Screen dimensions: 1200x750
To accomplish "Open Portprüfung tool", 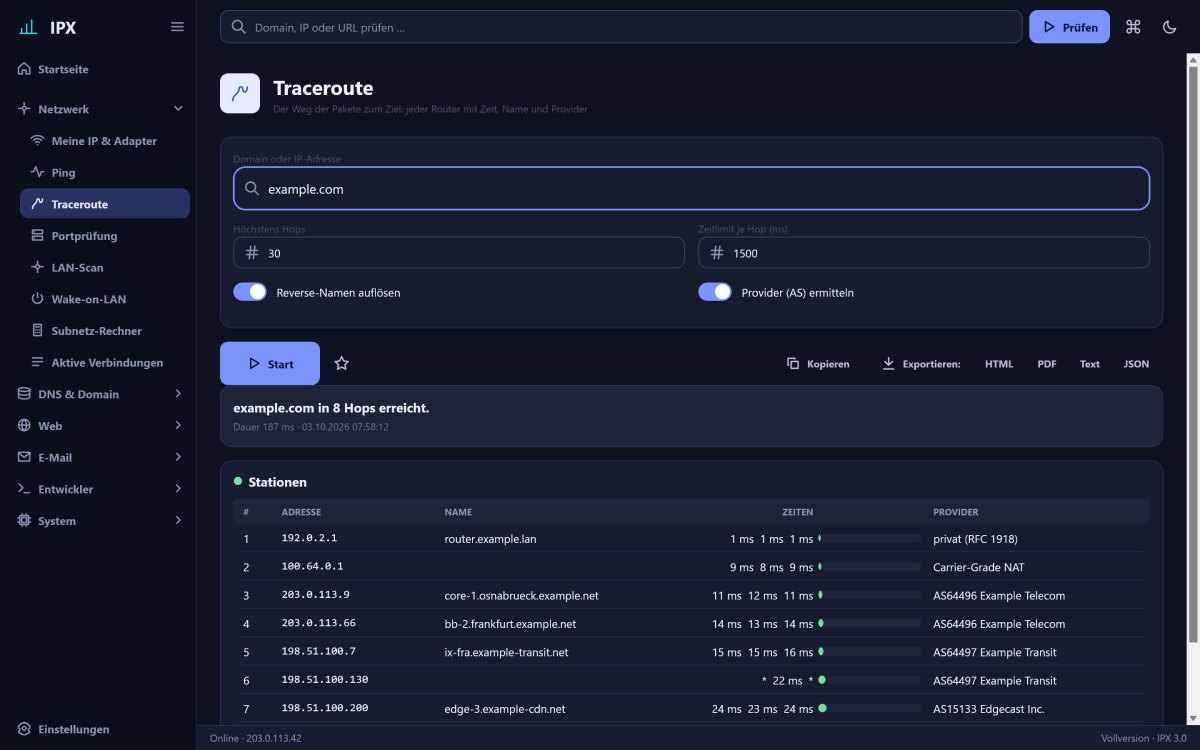I will pos(105,236).
